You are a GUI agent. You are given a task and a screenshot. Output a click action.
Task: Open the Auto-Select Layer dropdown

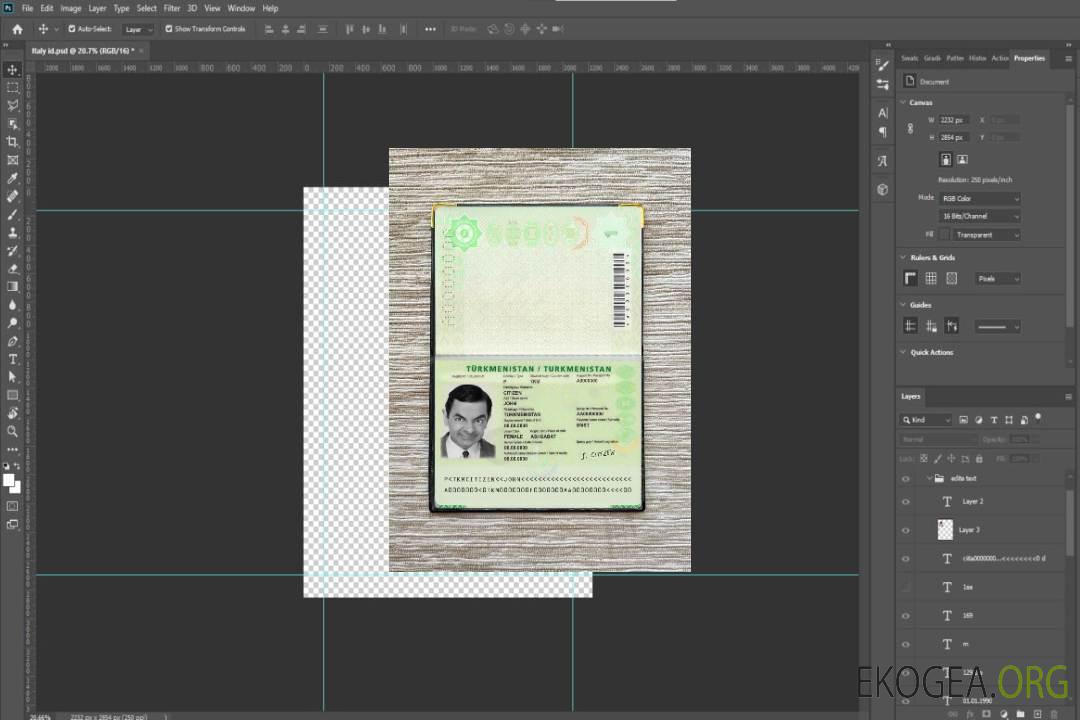(x=138, y=30)
